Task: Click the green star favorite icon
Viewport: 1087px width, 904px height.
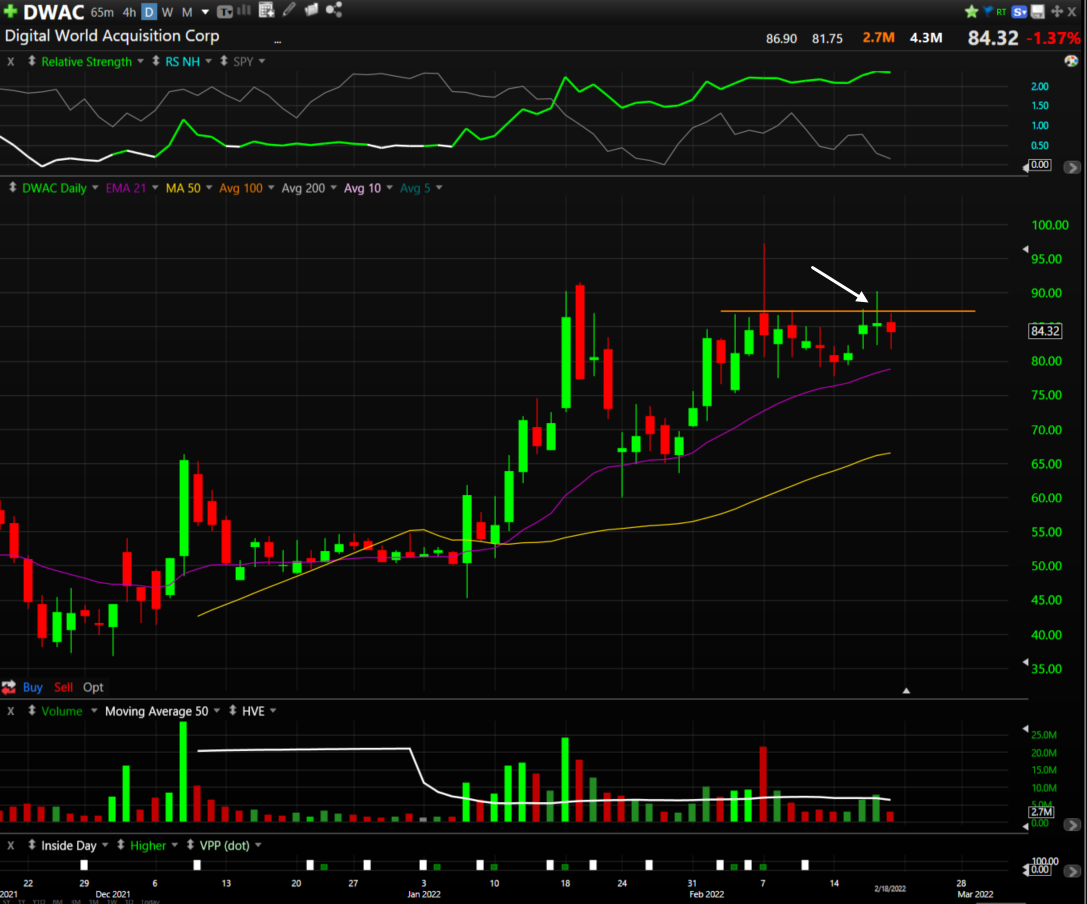Action: tap(971, 11)
